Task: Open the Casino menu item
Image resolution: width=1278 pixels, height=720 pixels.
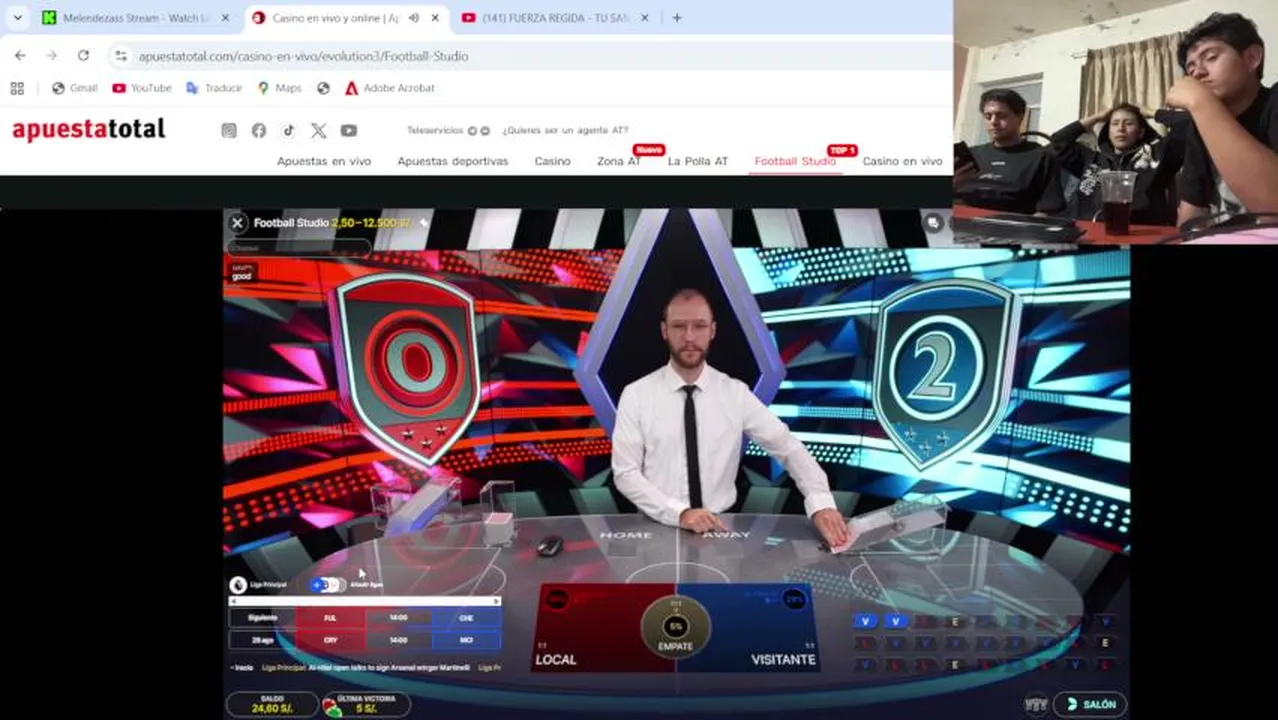Action: (552, 161)
